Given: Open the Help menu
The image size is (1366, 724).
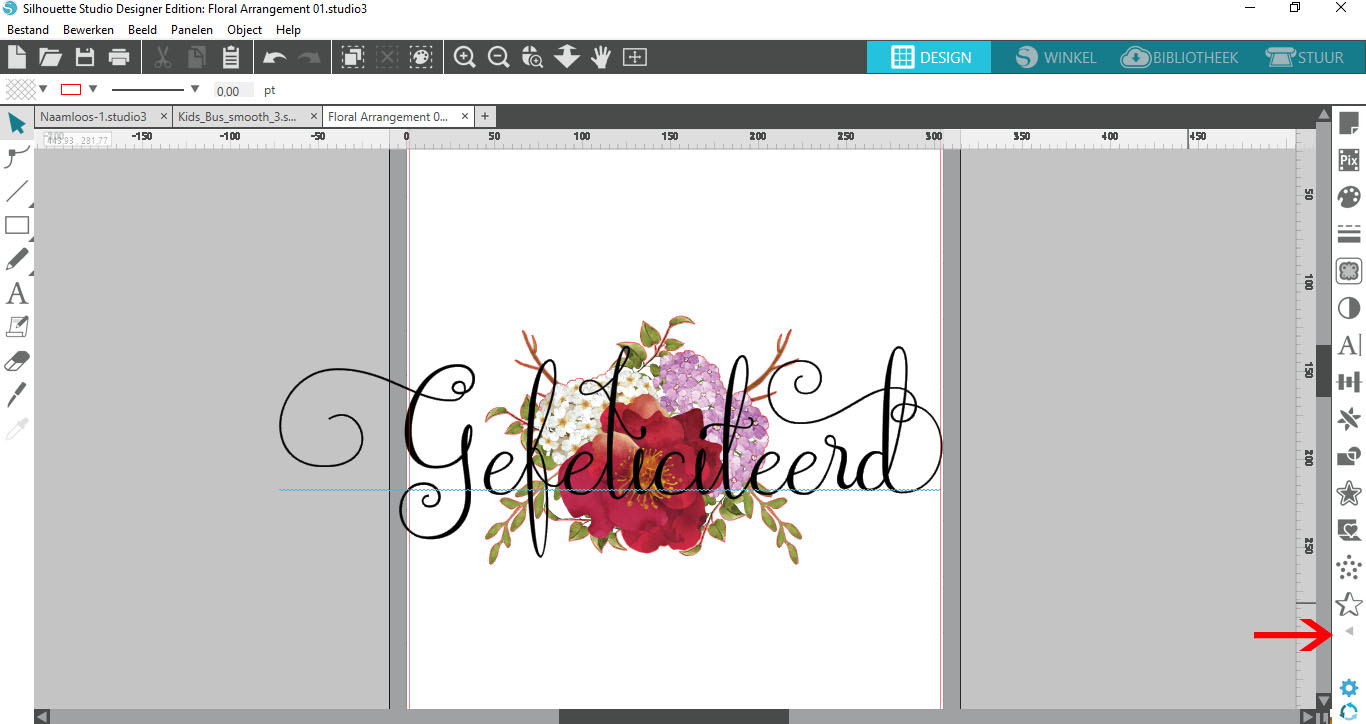Looking at the screenshot, I should coord(288,30).
